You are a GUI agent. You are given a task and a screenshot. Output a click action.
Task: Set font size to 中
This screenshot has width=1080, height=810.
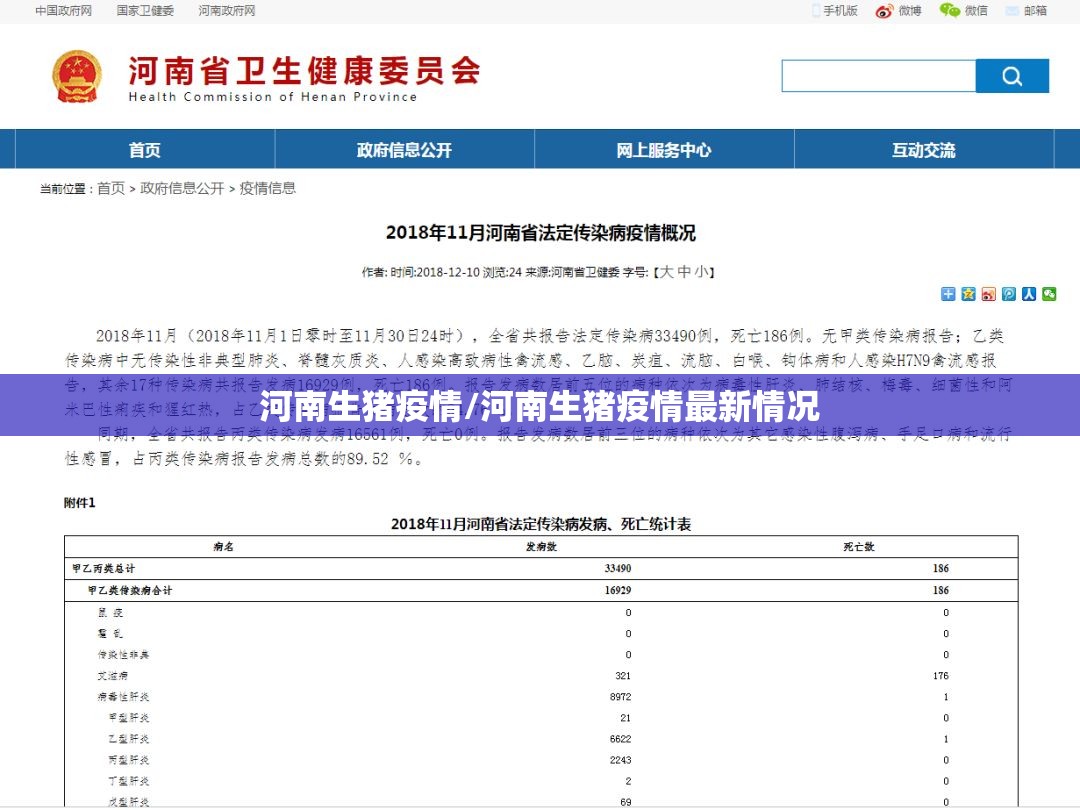[684, 272]
